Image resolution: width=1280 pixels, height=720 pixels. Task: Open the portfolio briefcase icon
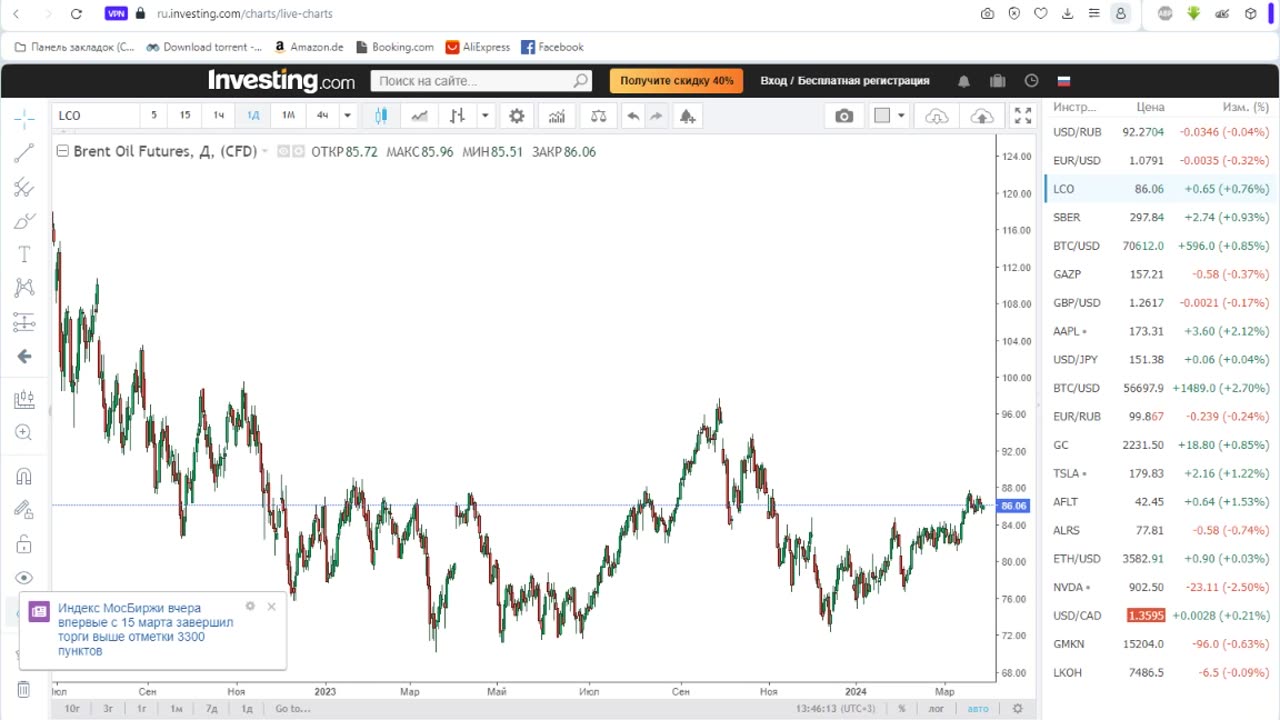click(x=997, y=81)
